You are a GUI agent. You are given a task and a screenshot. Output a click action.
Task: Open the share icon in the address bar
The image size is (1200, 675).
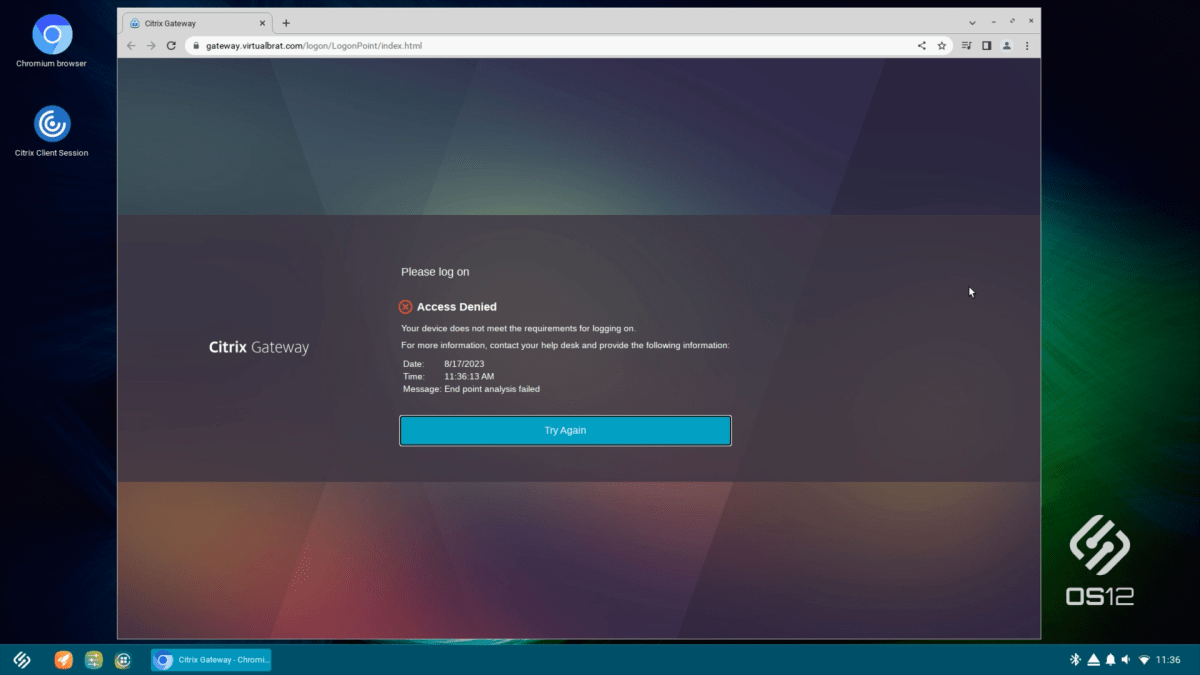click(x=921, y=45)
